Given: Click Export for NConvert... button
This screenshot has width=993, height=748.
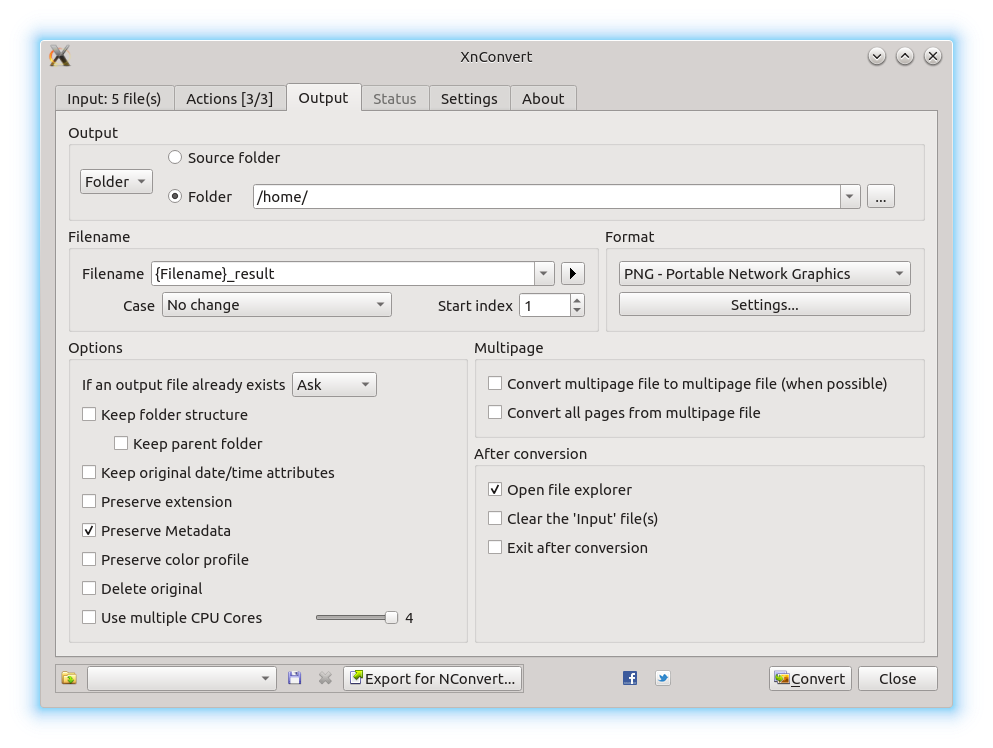Looking at the screenshot, I should [x=433, y=678].
